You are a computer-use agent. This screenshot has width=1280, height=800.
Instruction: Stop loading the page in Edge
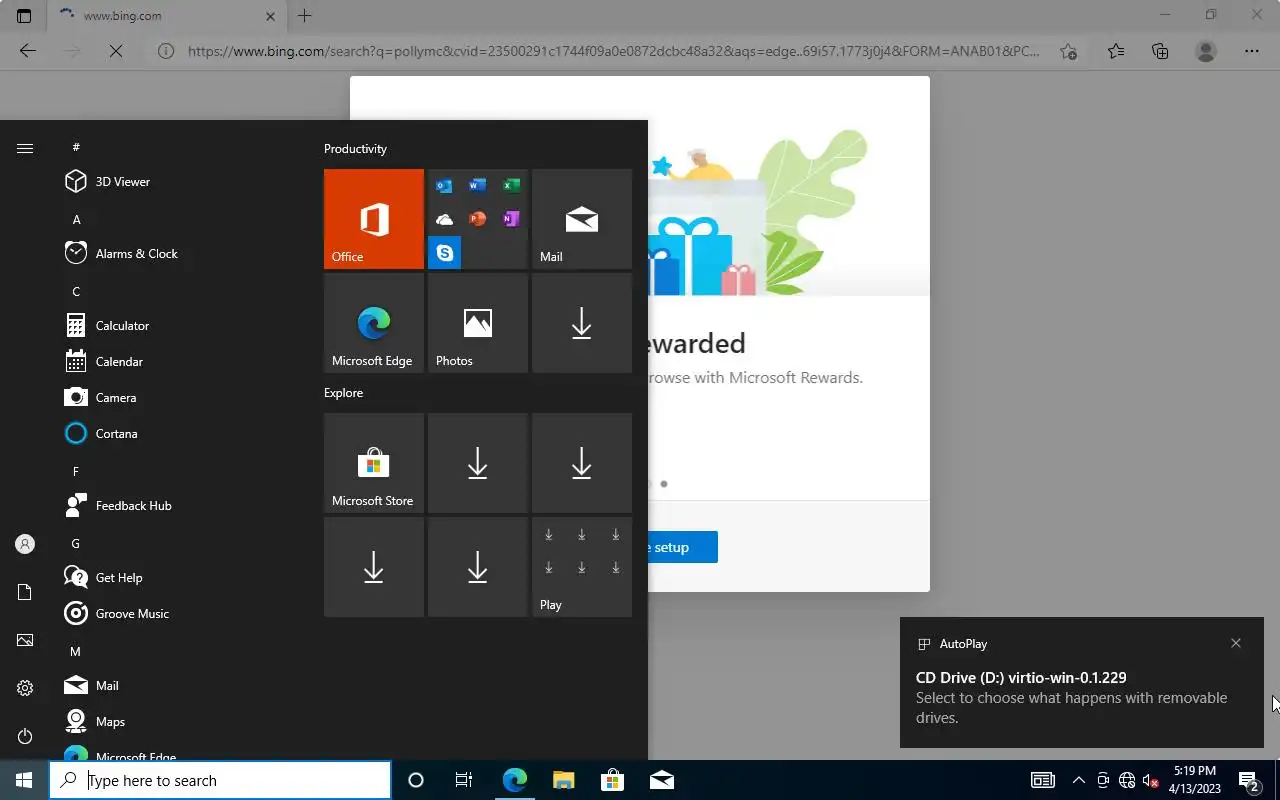tap(116, 51)
